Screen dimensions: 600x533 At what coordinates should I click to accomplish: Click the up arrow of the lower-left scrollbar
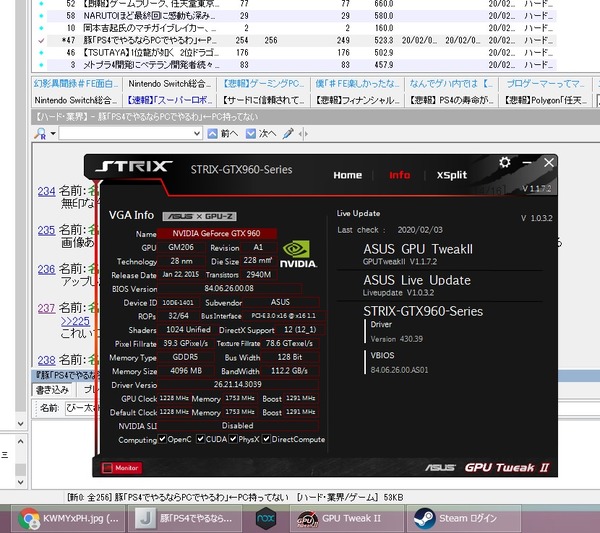tap(21, 441)
